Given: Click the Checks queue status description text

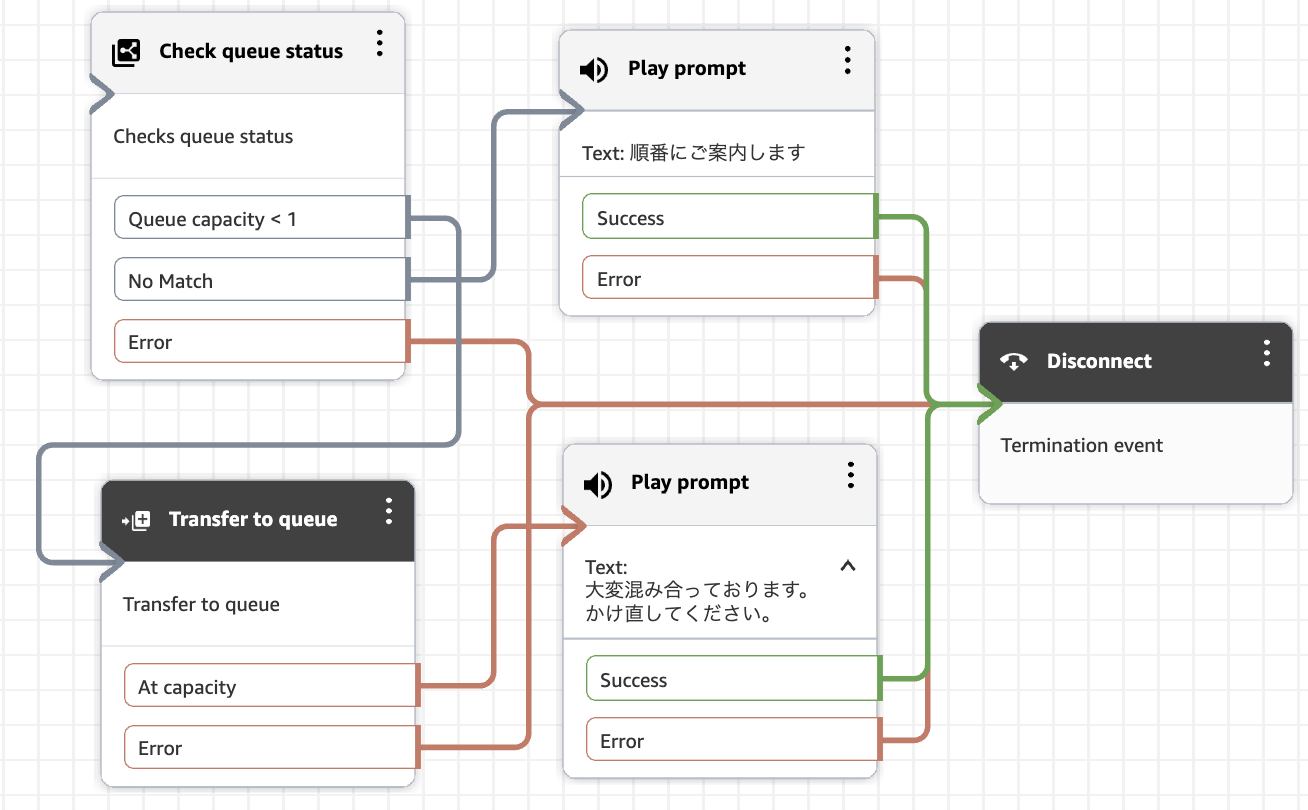Looking at the screenshot, I should [203, 136].
